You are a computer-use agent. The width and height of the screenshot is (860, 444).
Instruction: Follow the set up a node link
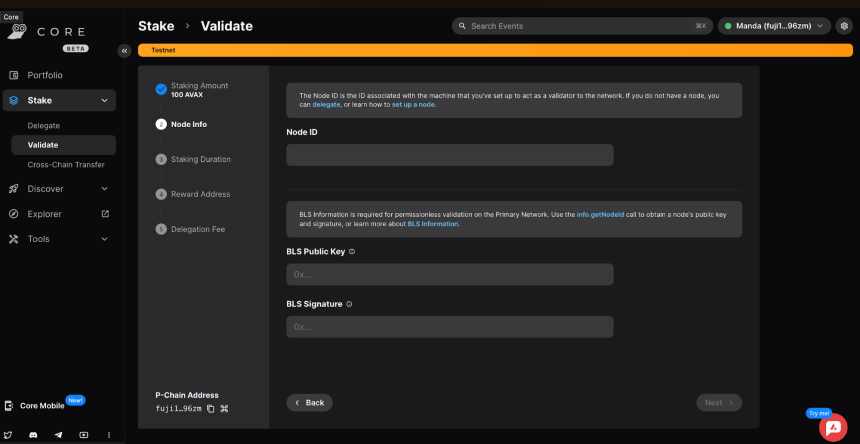coord(414,105)
